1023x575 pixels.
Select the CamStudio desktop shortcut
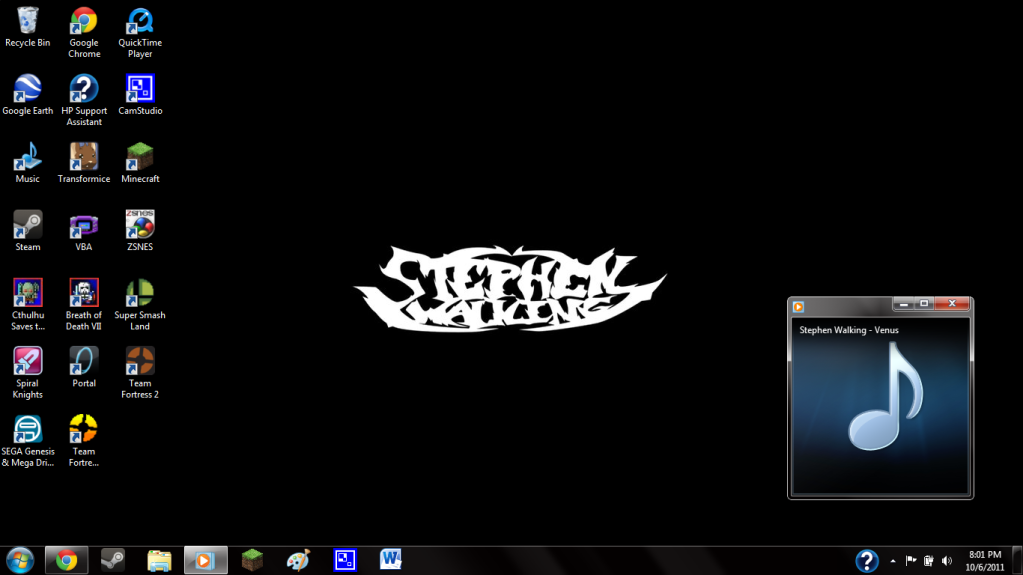click(x=140, y=95)
